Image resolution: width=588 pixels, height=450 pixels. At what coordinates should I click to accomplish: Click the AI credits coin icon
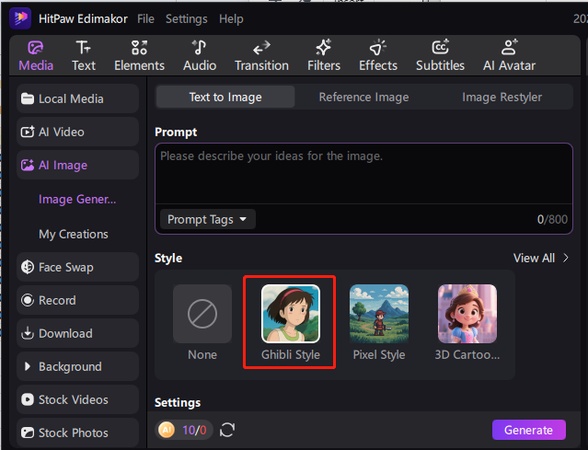click(166, 429)
